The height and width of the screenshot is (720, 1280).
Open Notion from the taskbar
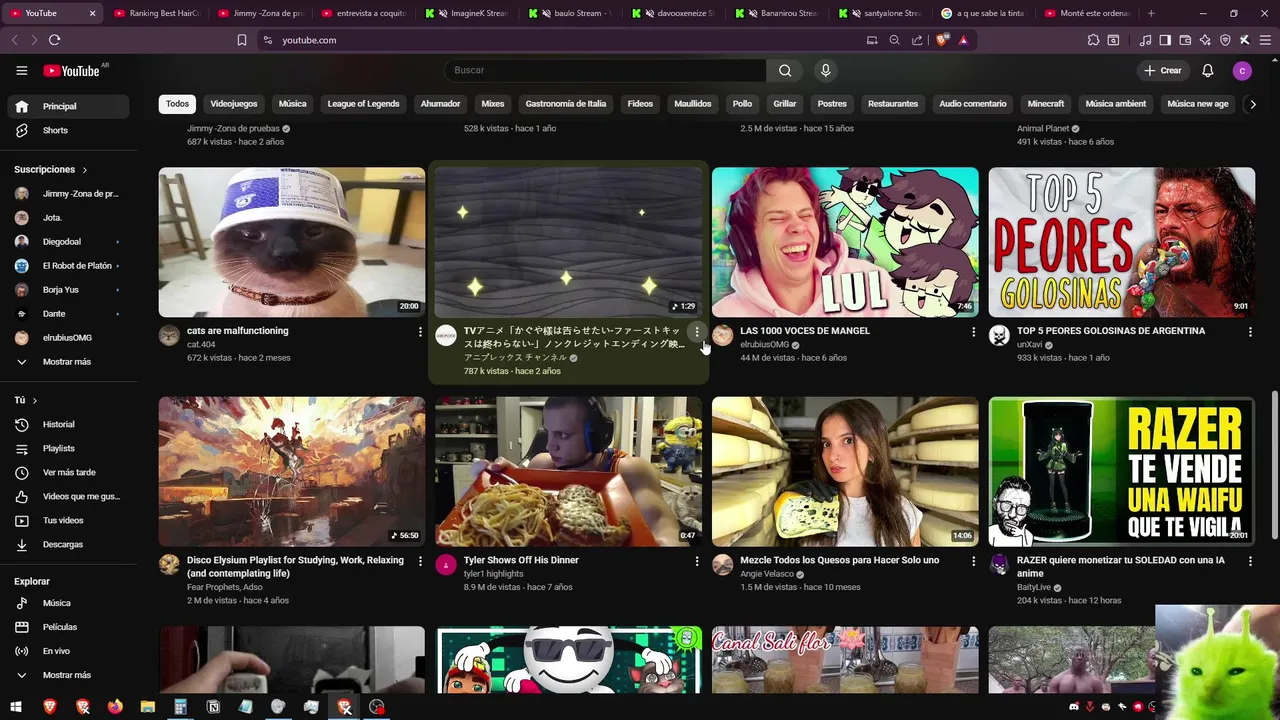click(x=213, y=707)
